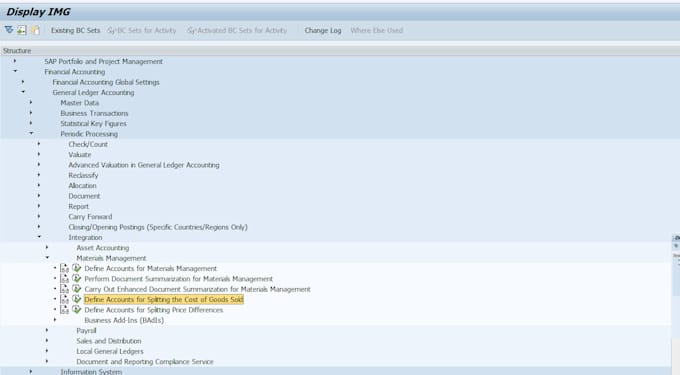
Task: Execute the Perform Document Summarization activity
Action: point(77,278)
